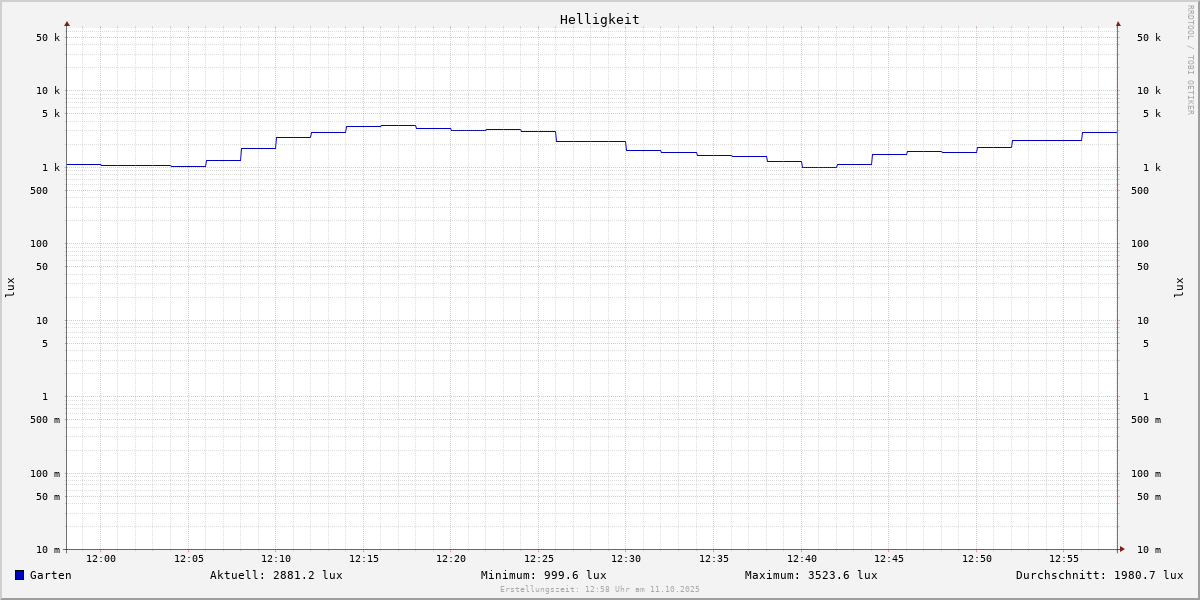Click the Erstellungszeit timestamp footer
The height and width of the screenshot is (600, 1200).
[600, 590]
